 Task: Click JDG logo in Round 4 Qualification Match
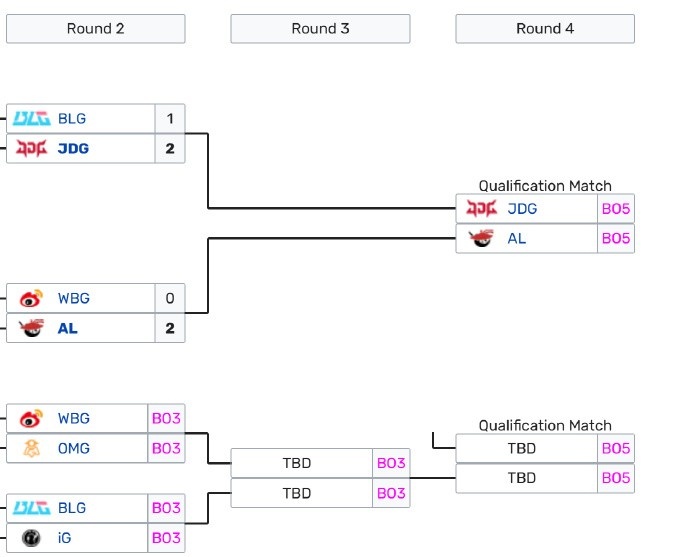481,209
